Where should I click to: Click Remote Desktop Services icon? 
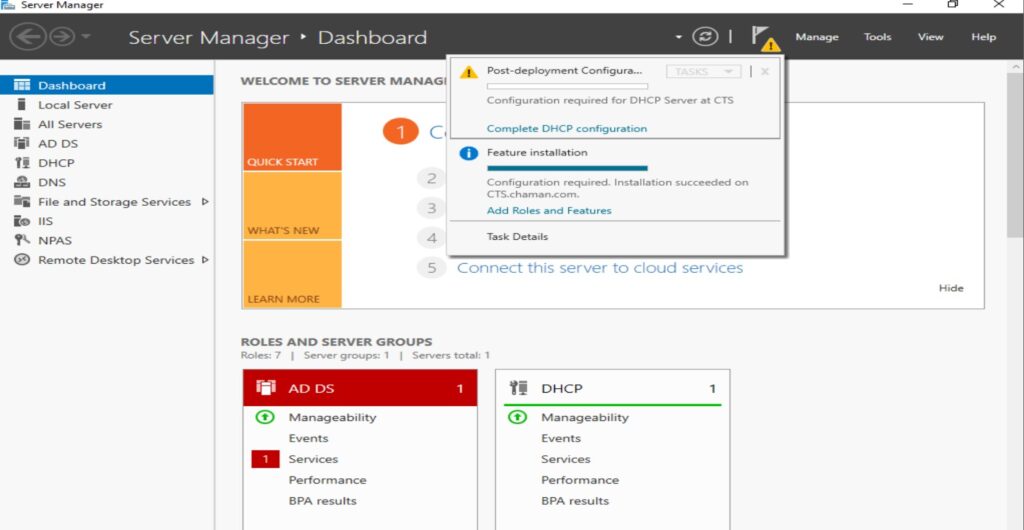[x=22, y=260]
